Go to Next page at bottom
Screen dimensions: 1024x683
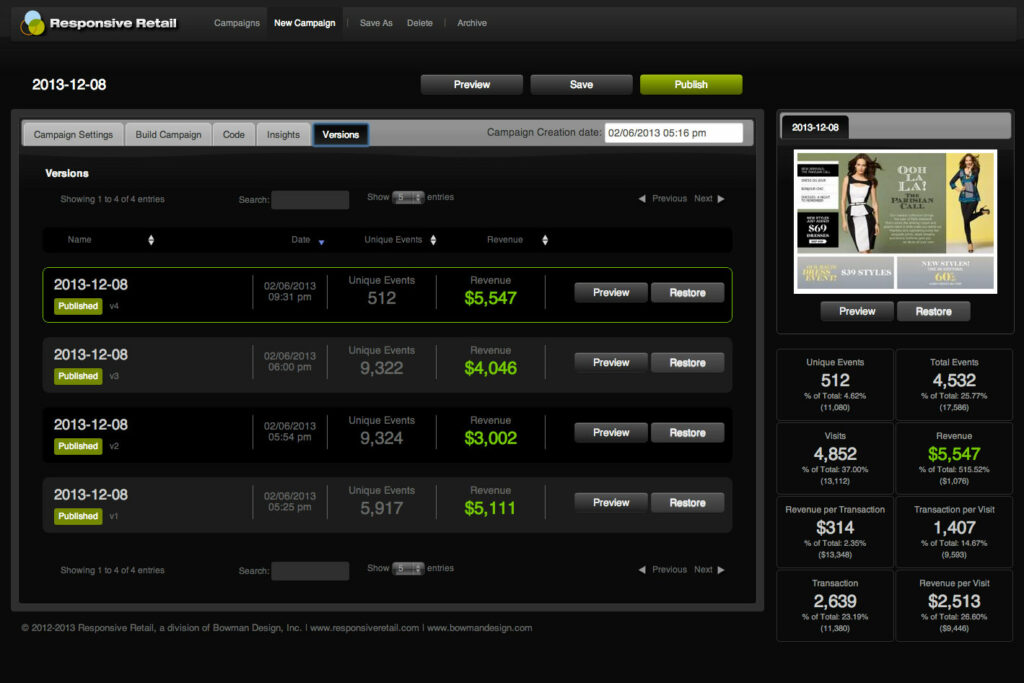[x=709, y=569]
